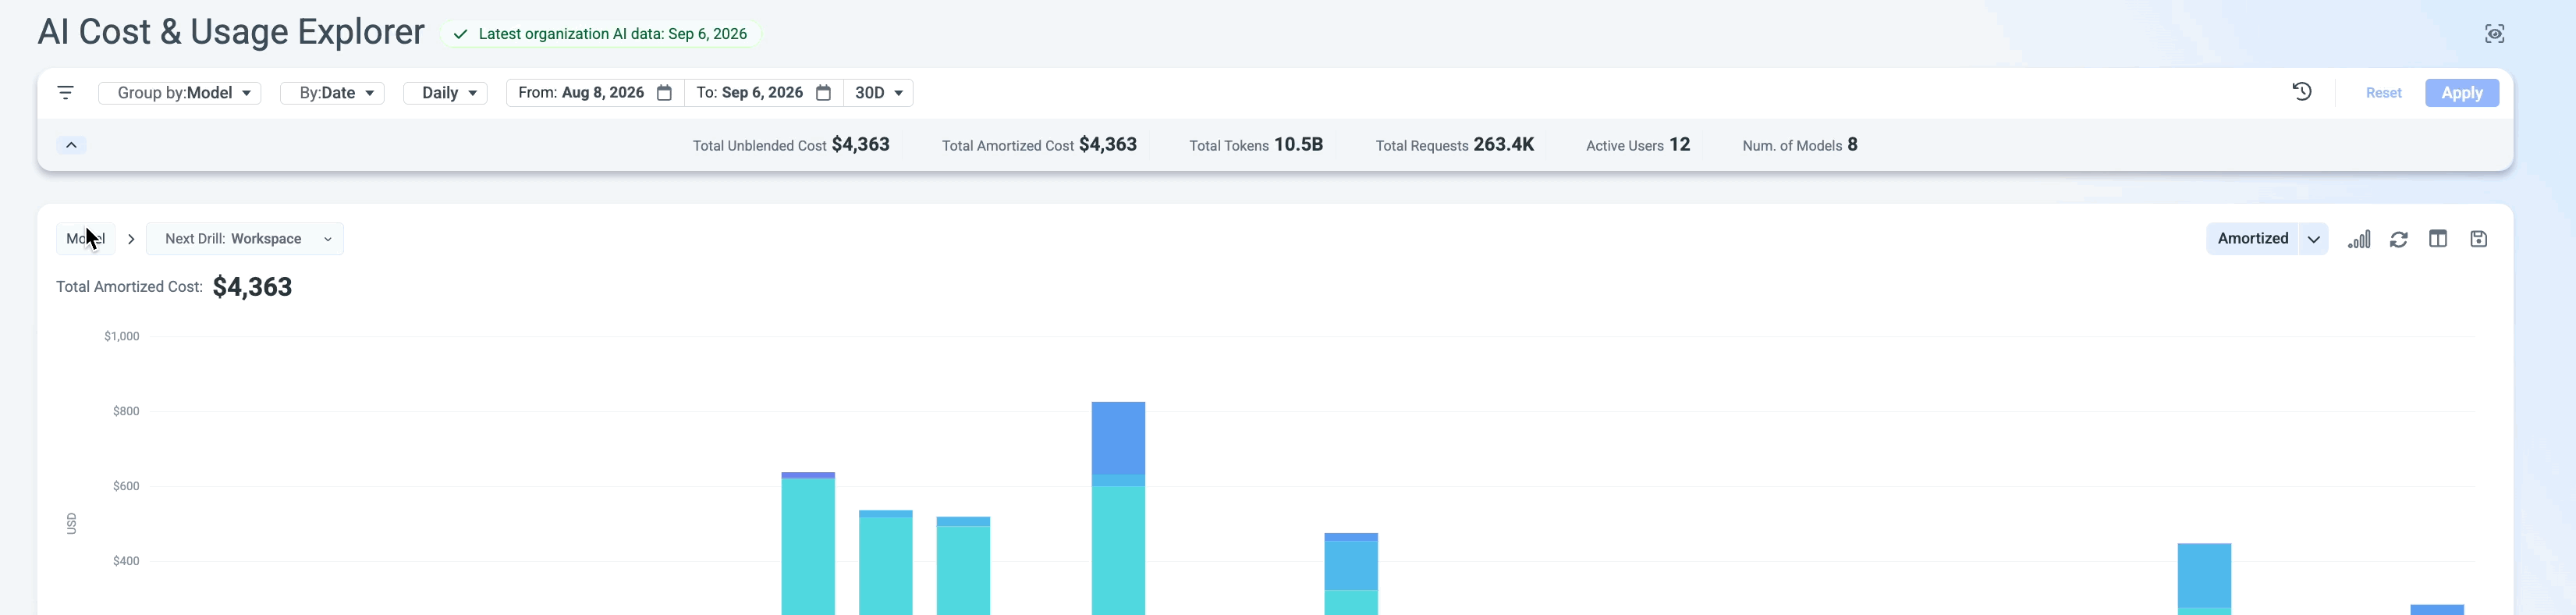The height and width of the screenshot is (615, 2576).
Task: Open the Amortized cost type arrow
Action: 2313,239
